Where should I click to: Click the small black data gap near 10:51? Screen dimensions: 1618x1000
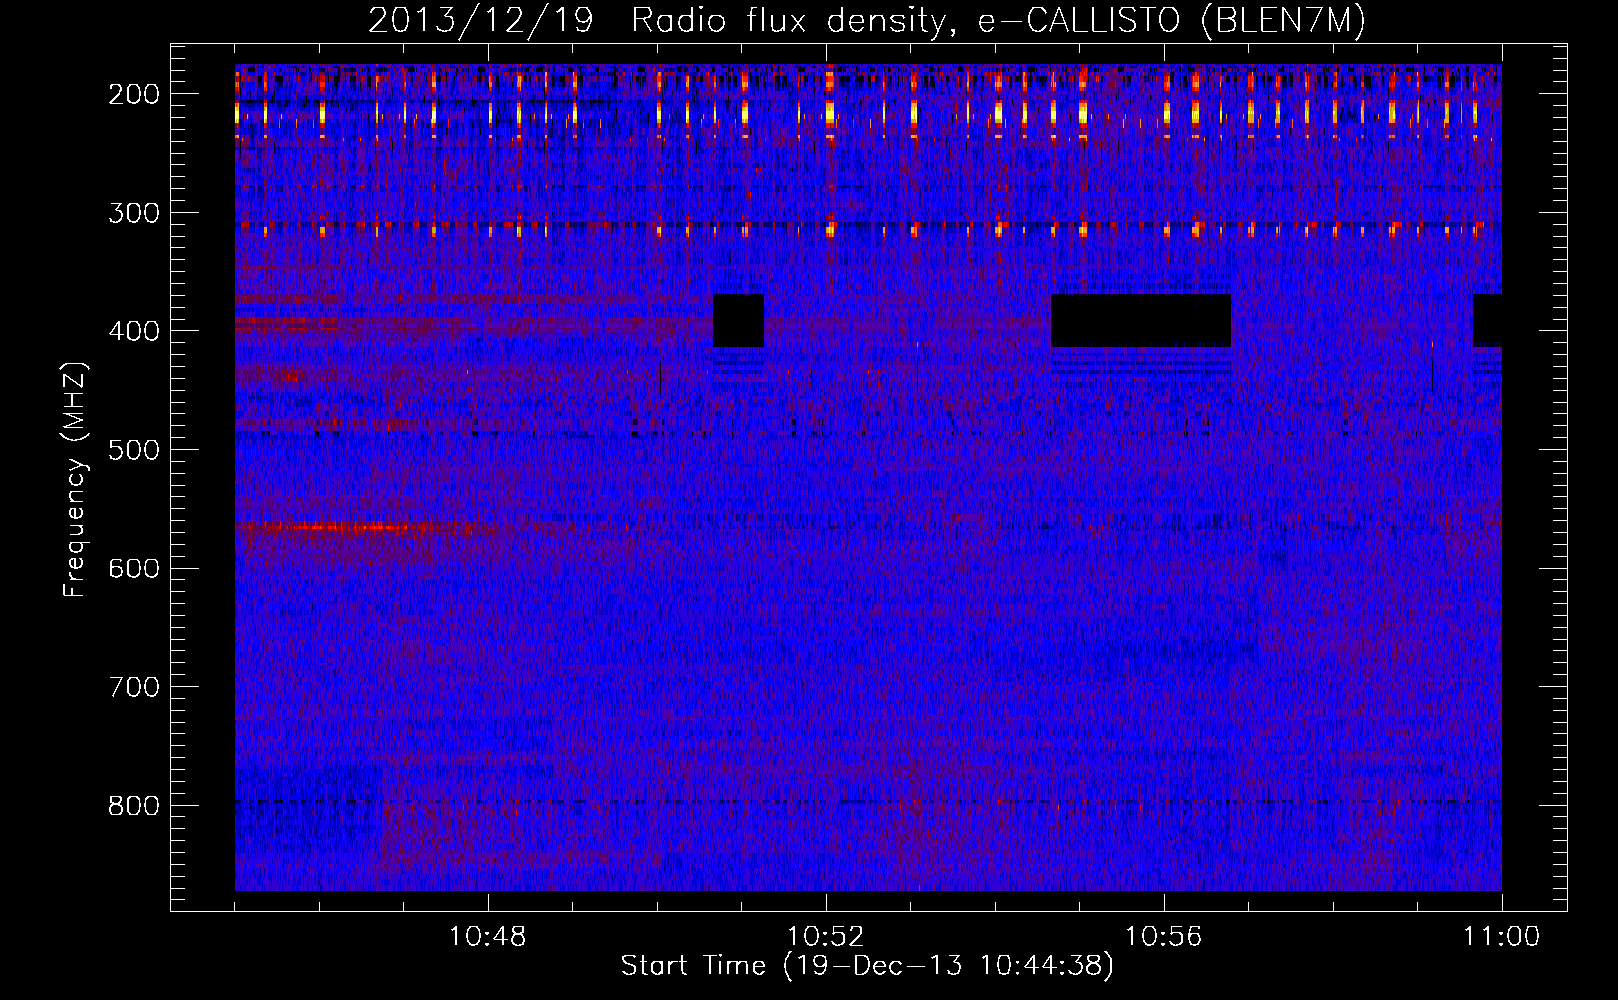click(x=738, y=320)
